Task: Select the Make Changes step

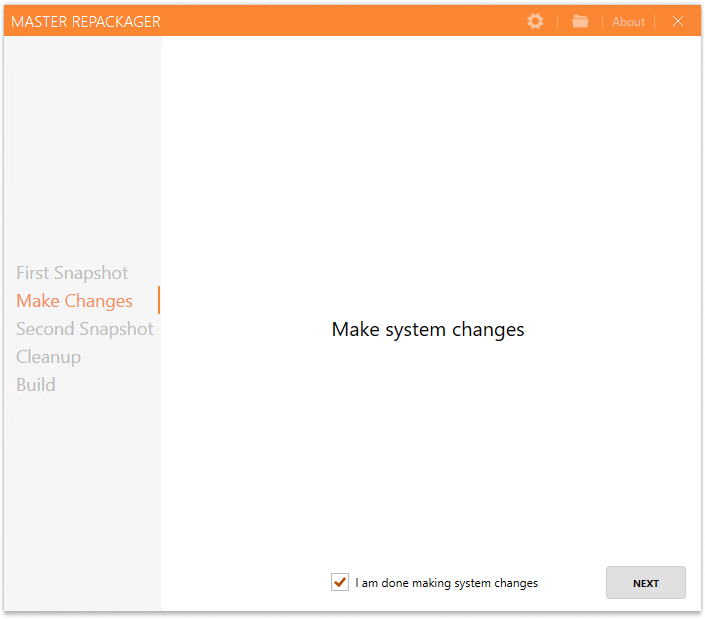Action: [x=75, y=301]
